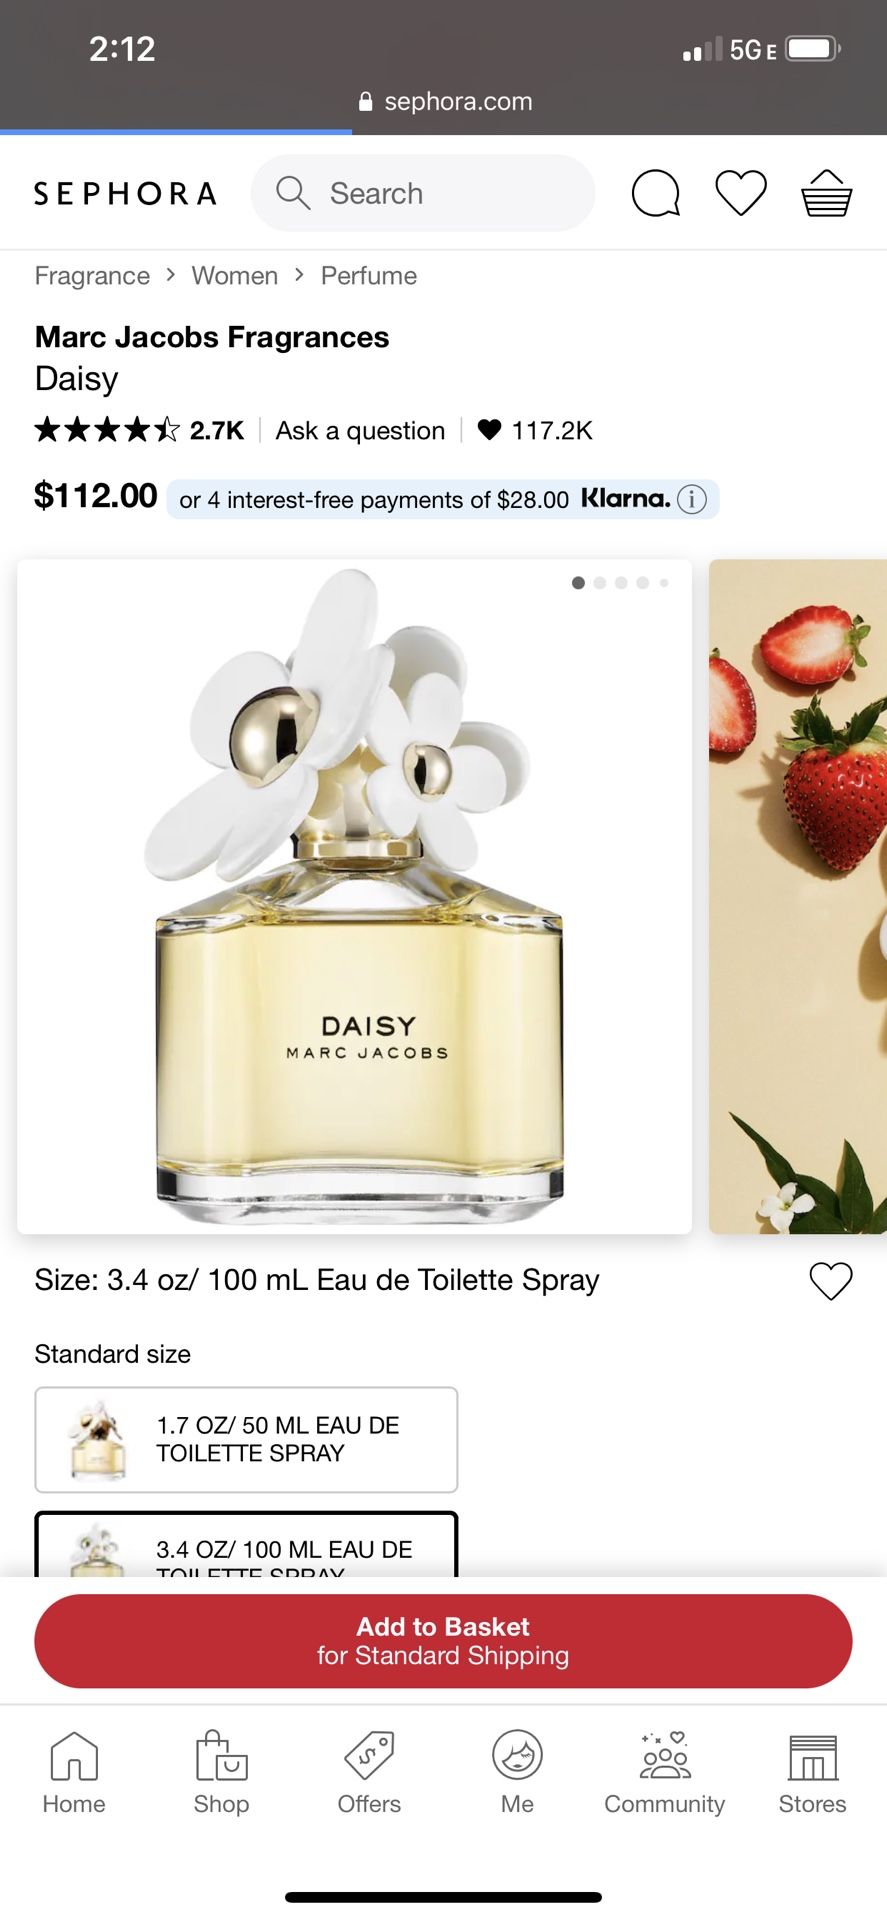The height and width of the screenshot is (1920, 887).
Task: Toggle the heart to love this product
Action: click(831, 1281)
